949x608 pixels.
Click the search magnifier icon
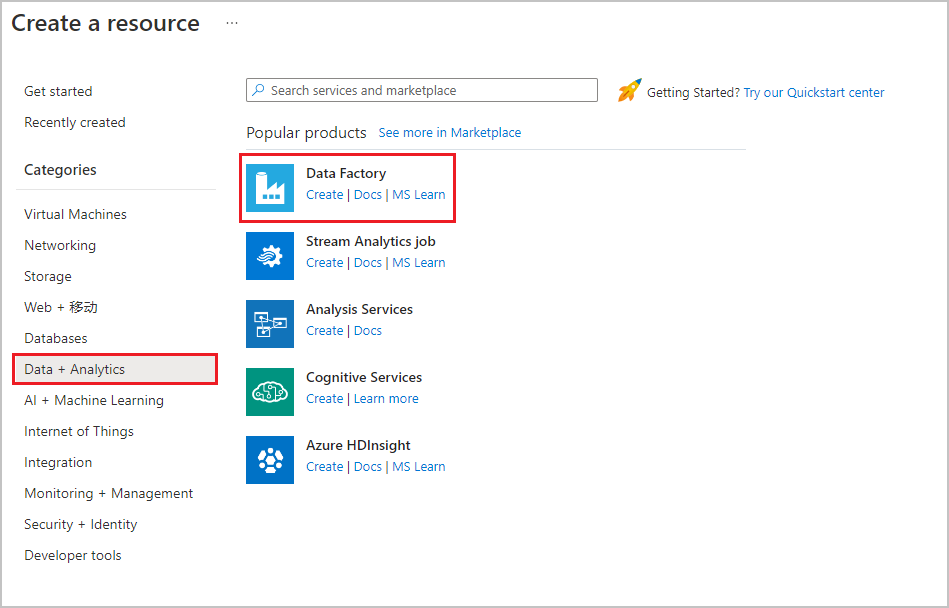click(x=258, y=90)
